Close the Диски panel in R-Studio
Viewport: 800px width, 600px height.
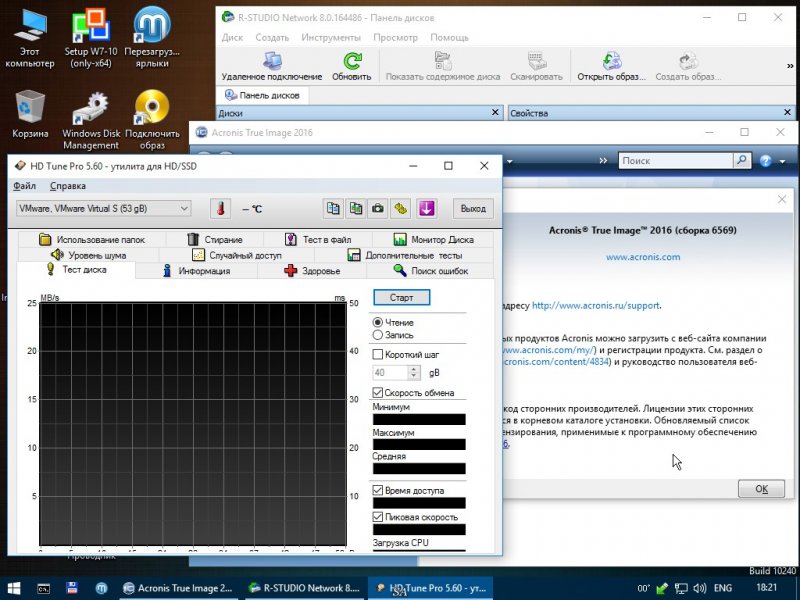click(x=495, y=112)
